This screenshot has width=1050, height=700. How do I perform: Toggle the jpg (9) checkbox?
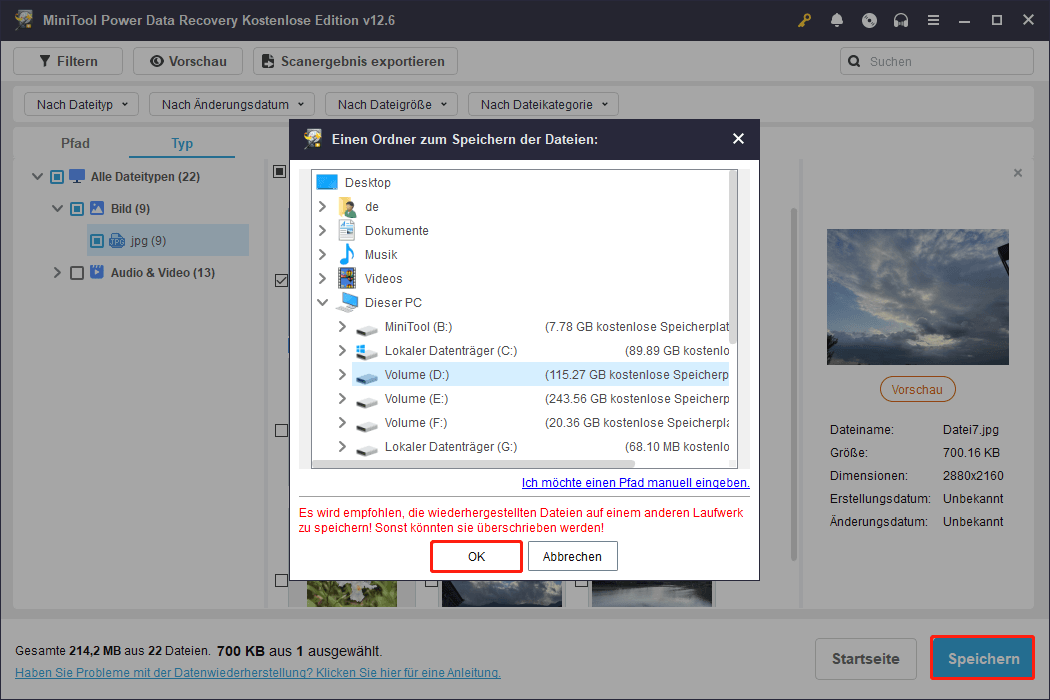[97, 241]
